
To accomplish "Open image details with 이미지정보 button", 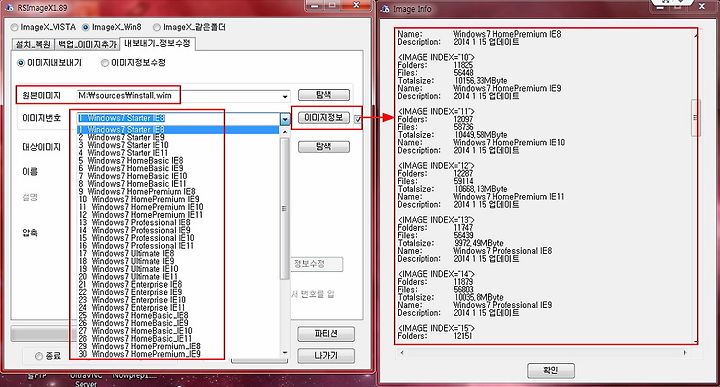I will pos(324,118).
